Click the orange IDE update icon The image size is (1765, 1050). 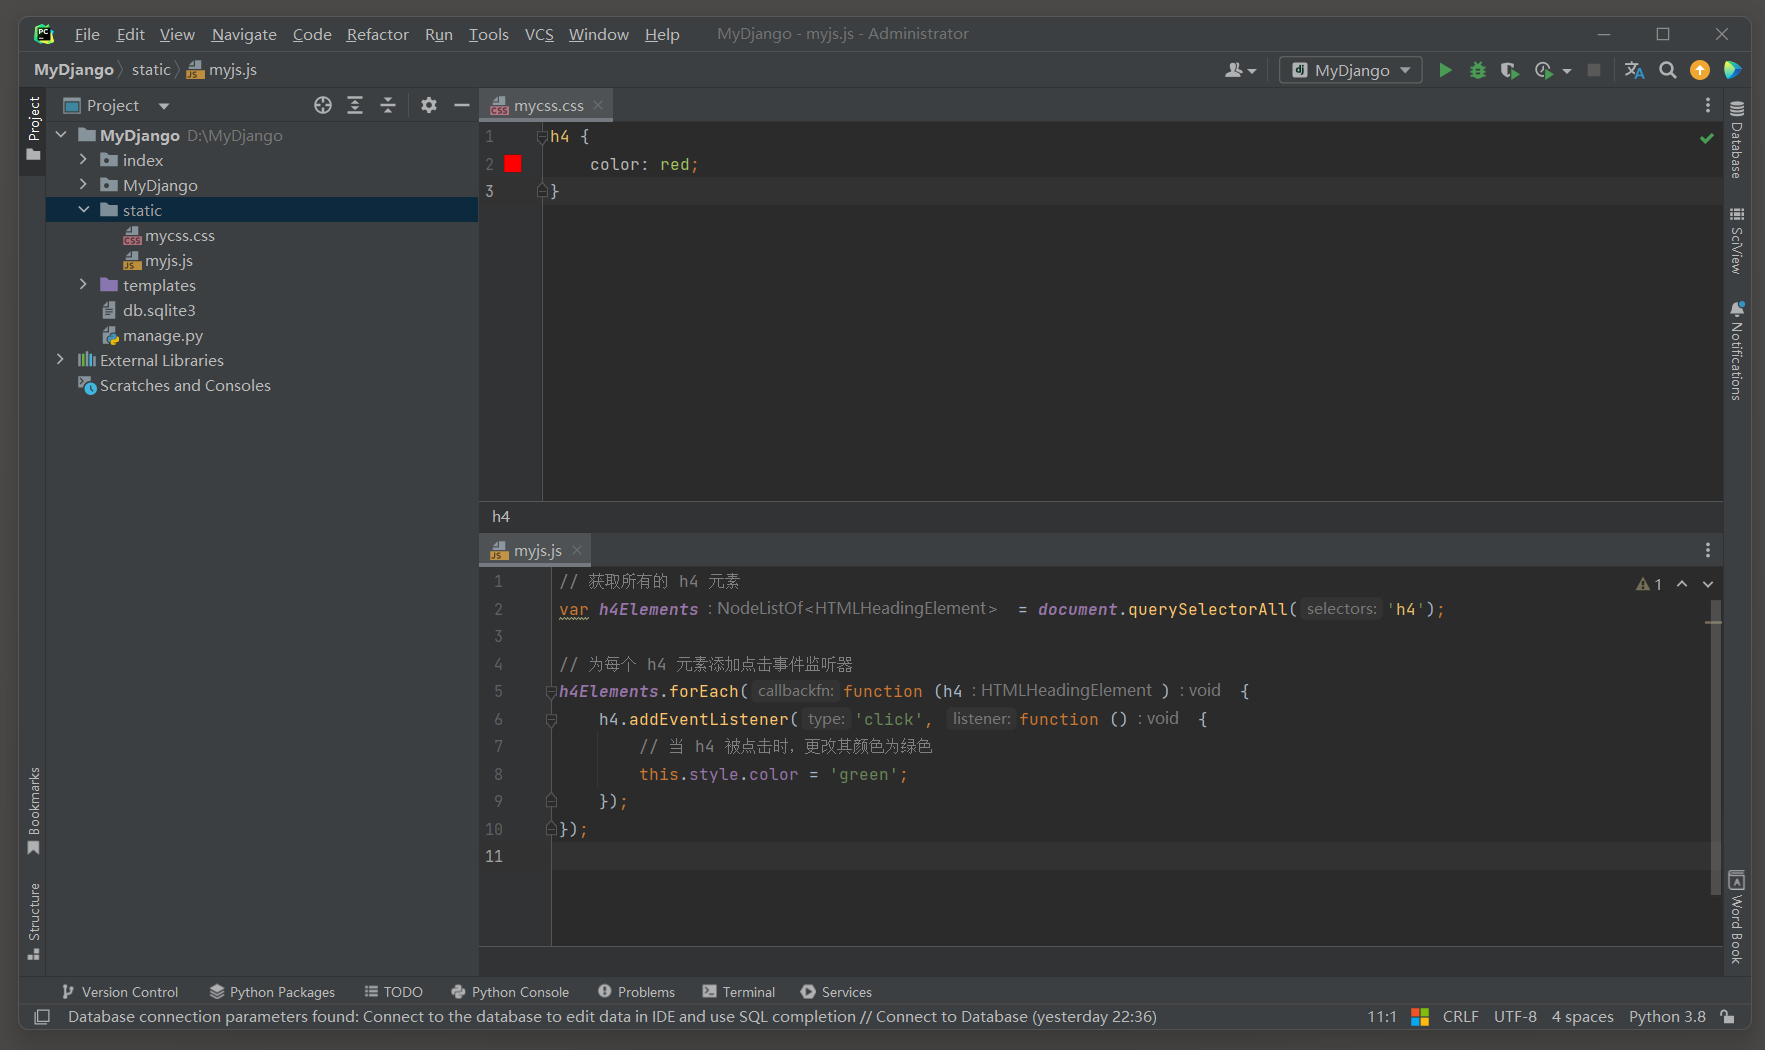tap(1700, 70)
